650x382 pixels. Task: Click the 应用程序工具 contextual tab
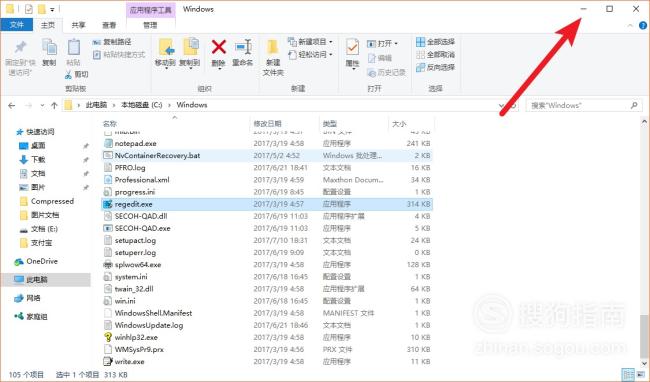(x=150, y=10)
